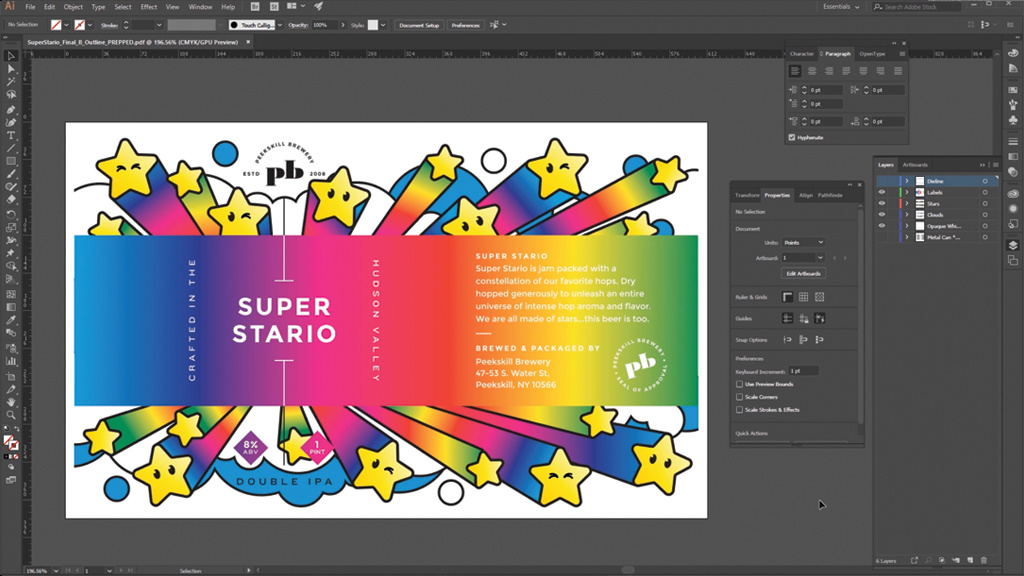
Task: Select the Magic Wand tool
Action: (x=11, y=82)
